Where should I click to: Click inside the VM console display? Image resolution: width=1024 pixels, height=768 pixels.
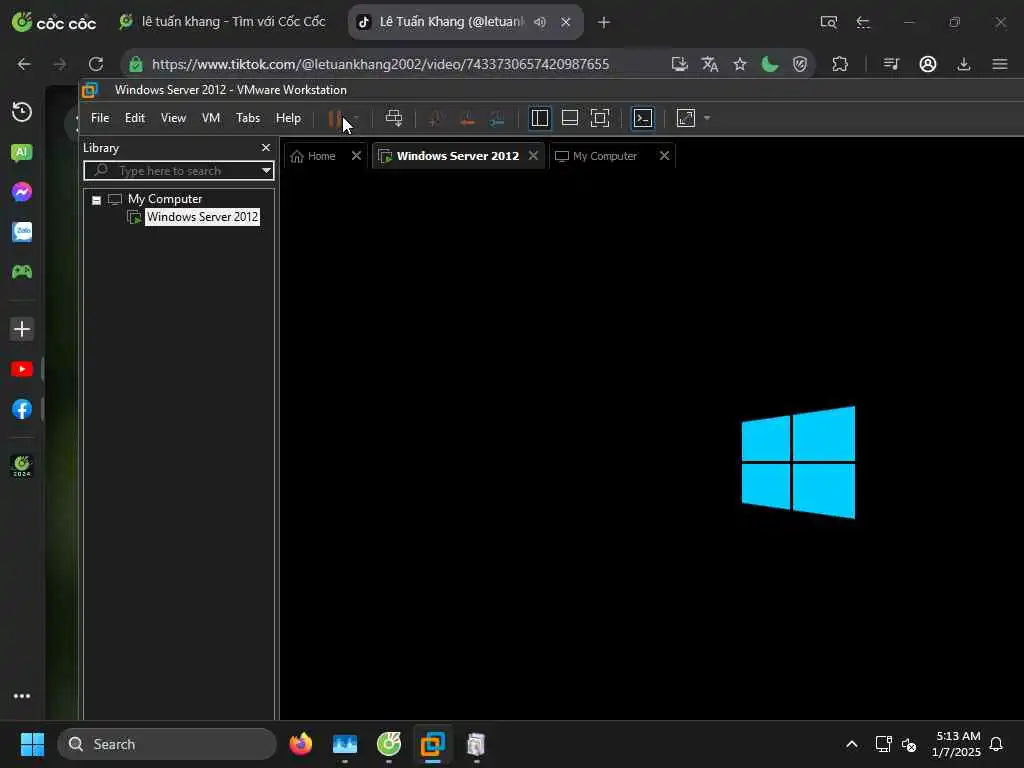[651, 444]
